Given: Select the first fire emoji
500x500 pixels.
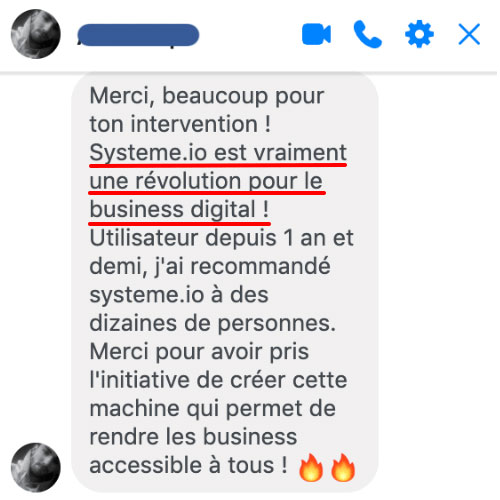Looking at the screenshot, I should point(311,467).
